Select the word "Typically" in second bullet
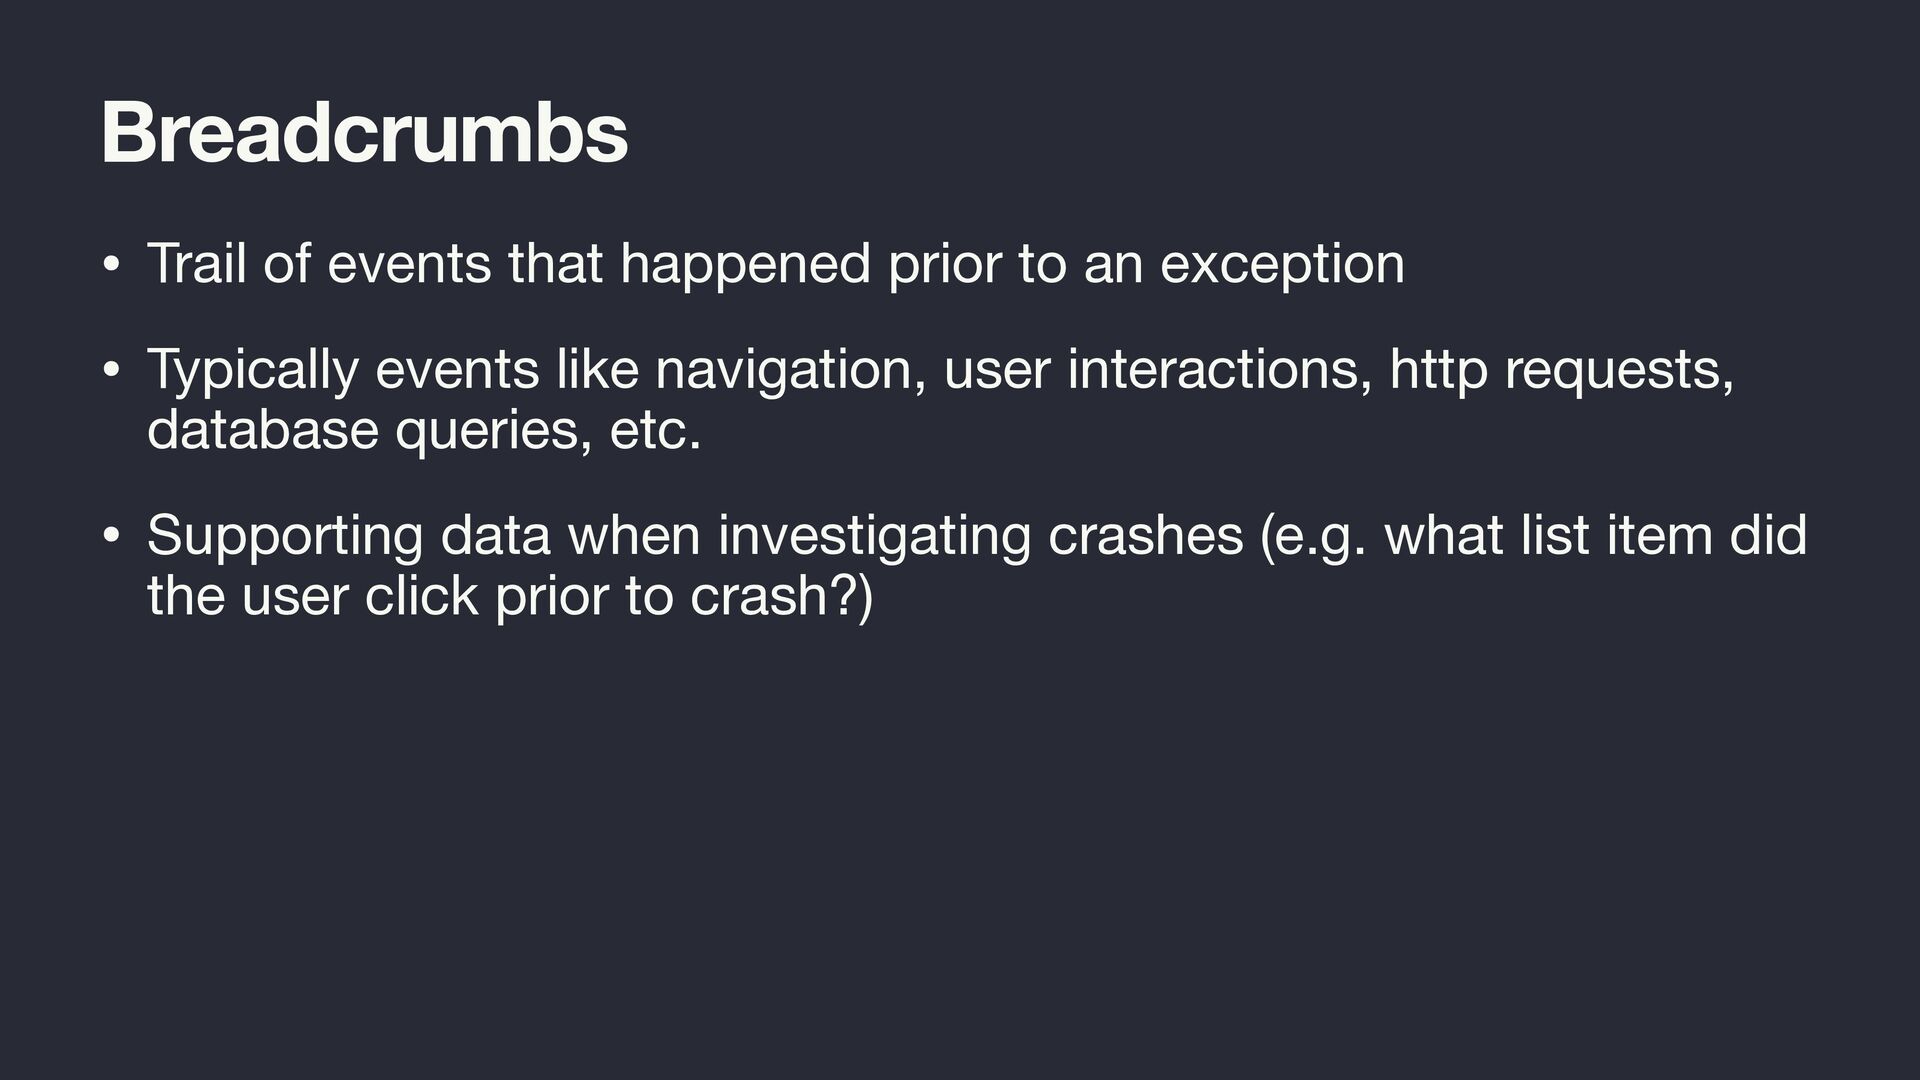The image size is (1920, 1080). click(253, 371)
